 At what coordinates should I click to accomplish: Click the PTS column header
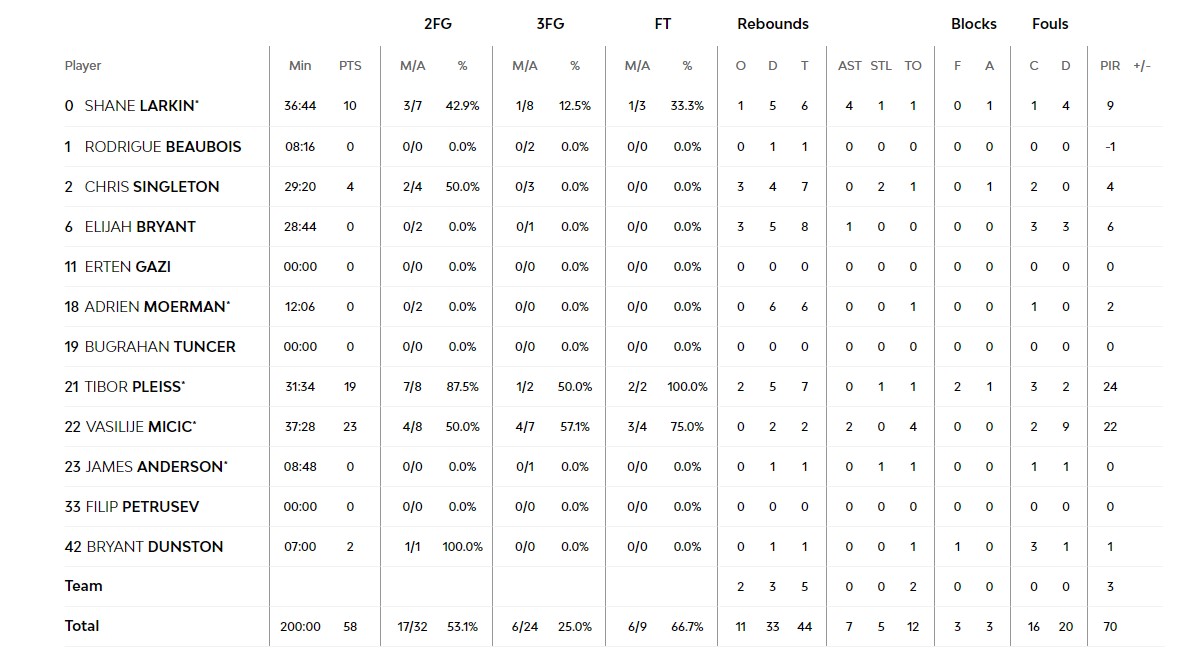pyautogui.click(x=350, y=66)
